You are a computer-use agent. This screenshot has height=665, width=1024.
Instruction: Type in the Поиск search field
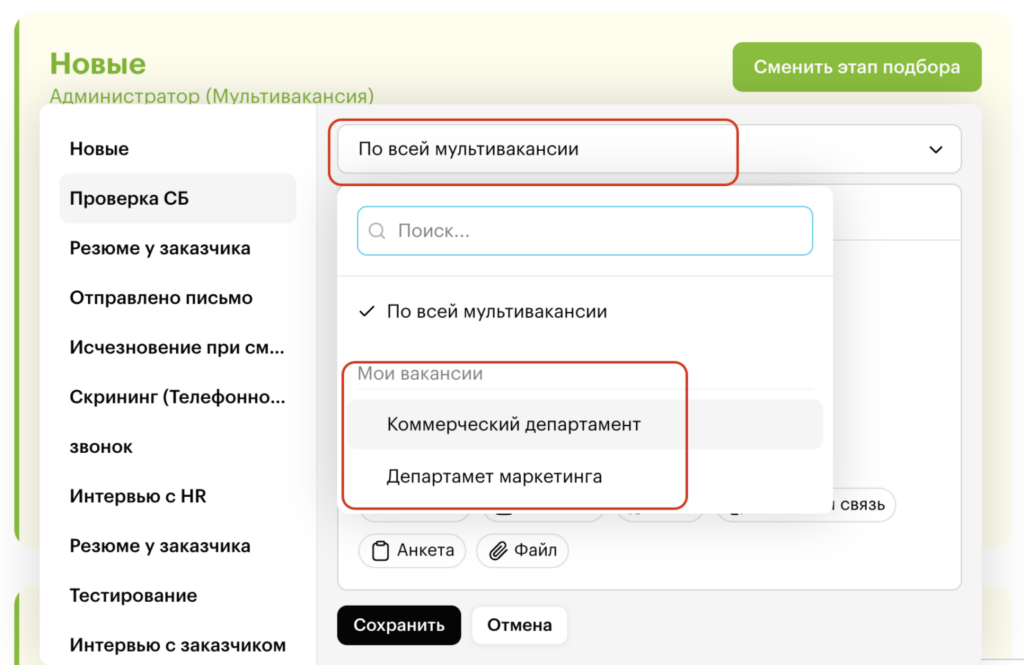click(600, 231)
